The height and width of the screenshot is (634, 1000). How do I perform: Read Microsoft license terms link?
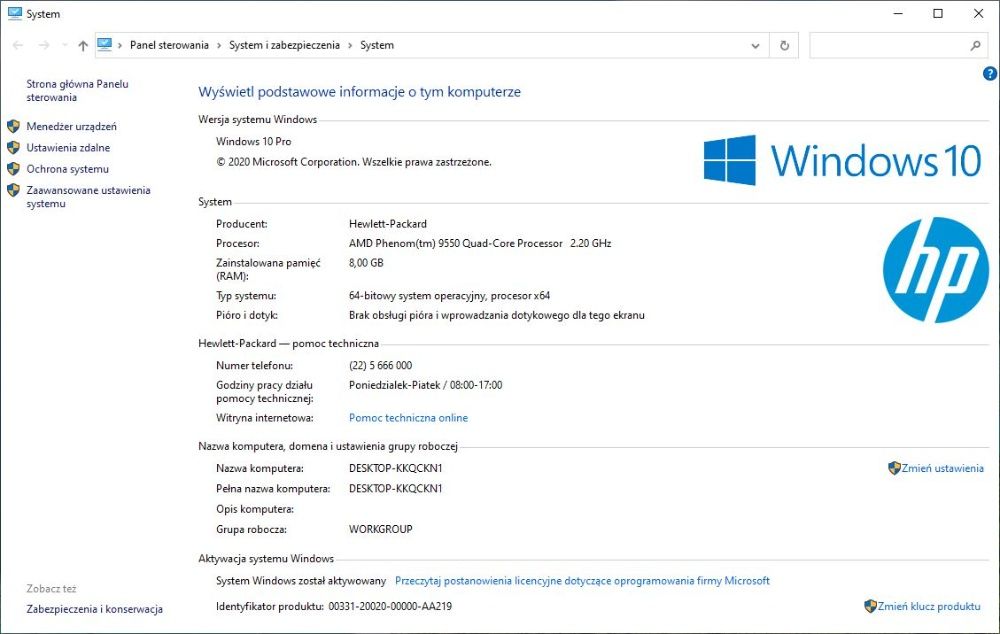tap(582, 580)
